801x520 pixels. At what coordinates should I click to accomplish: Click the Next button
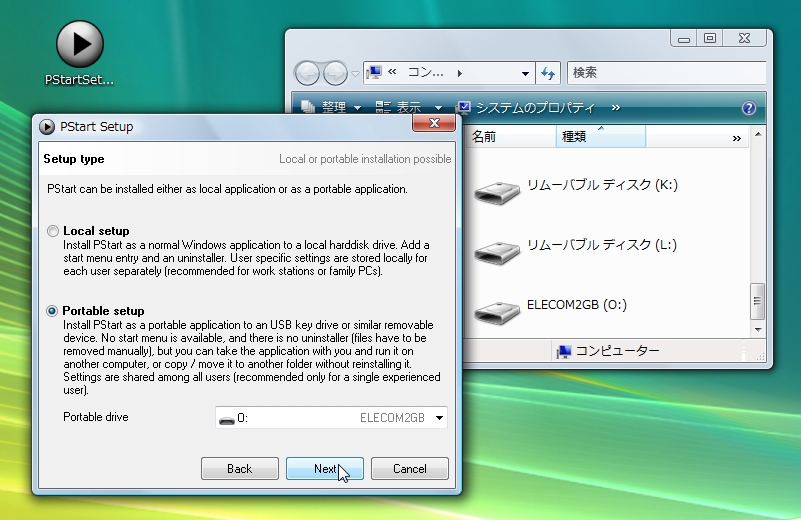(x=325, y=468)
